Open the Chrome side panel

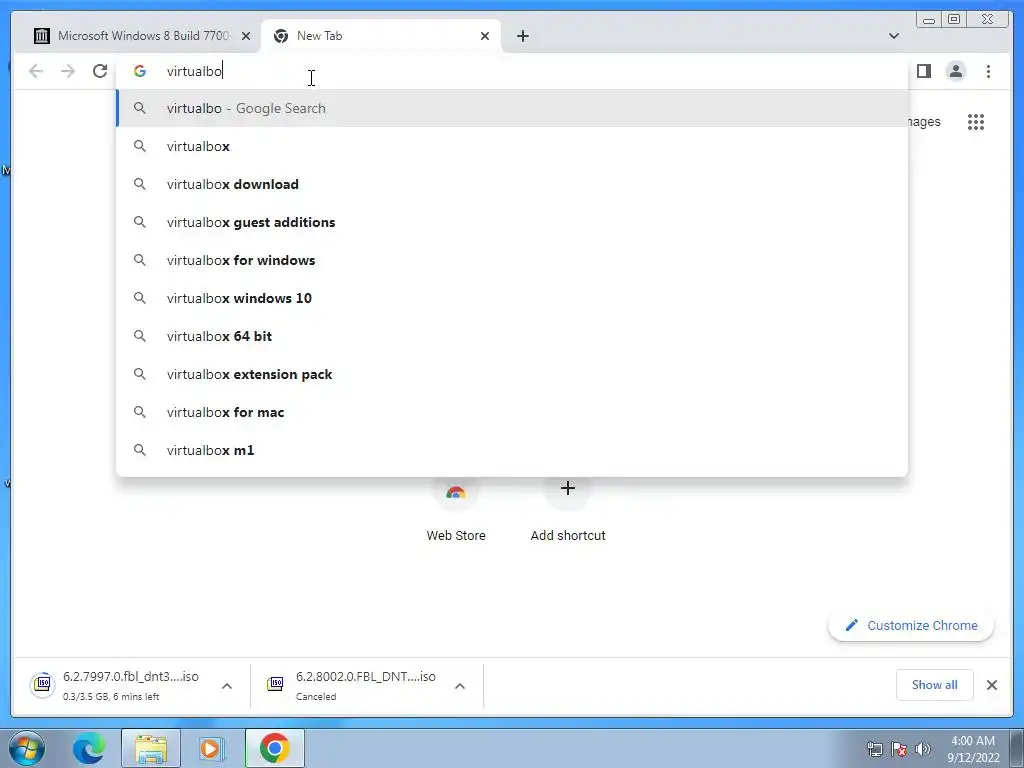[923, 71]
